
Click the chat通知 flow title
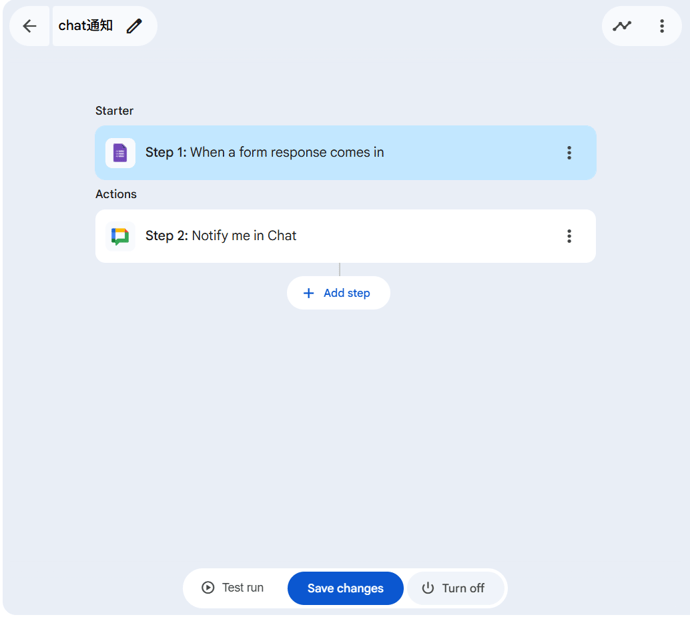click(85, 26)
